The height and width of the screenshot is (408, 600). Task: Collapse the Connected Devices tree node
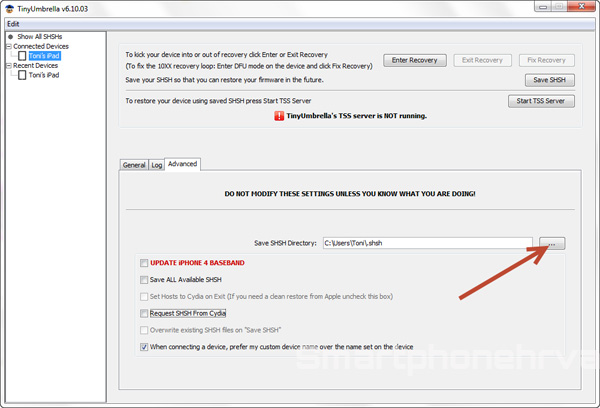pyautogui.click(x=8, y=46)
